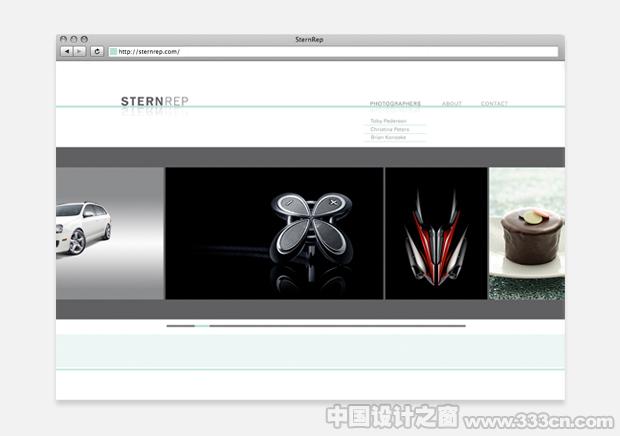Open the red and white razor heads photo
The width and height of the screenshot is (620, 436).
click(x=436, y=233)
